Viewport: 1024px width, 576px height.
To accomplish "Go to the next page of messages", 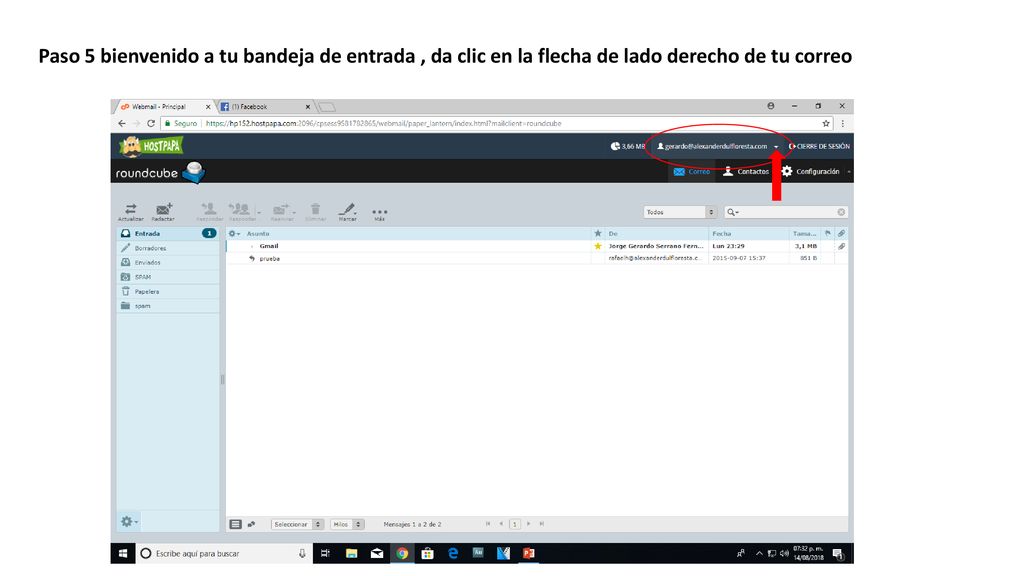I will coord(528,524).
